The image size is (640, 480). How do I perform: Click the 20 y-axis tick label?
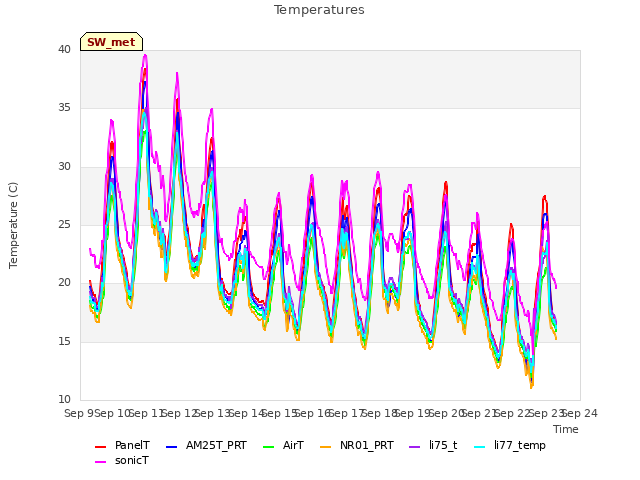click(64, 282)
